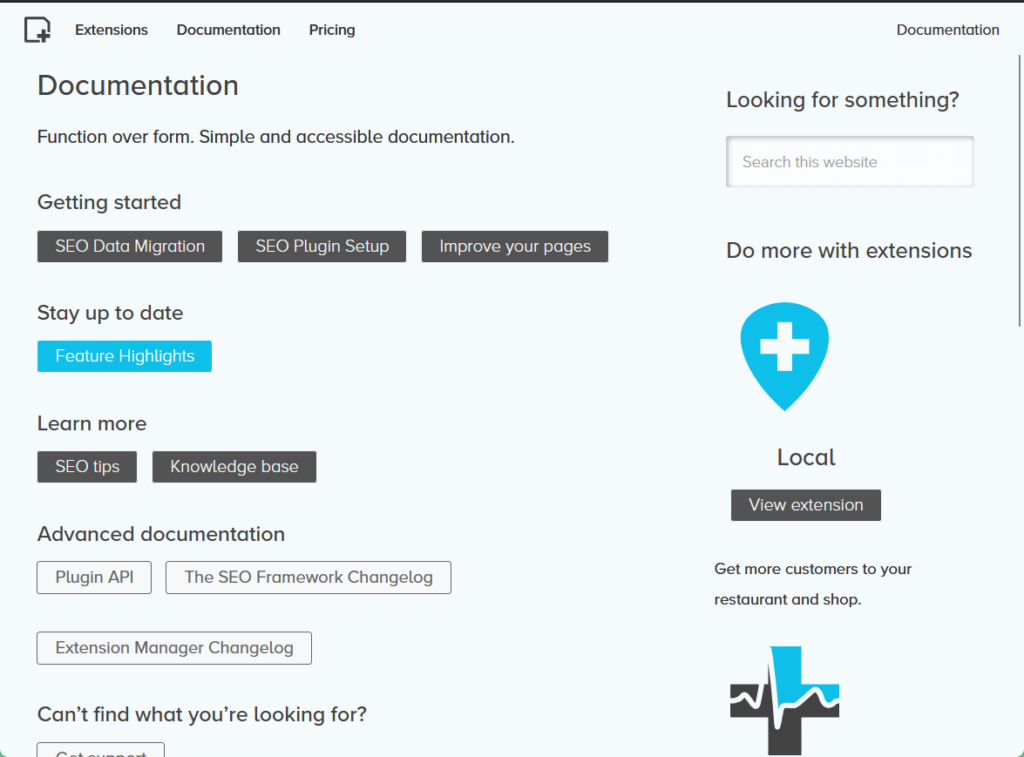Viewport: 1024px width, 757px height.
Task: Click the SEO tips button
Action: tap(87, 466)
